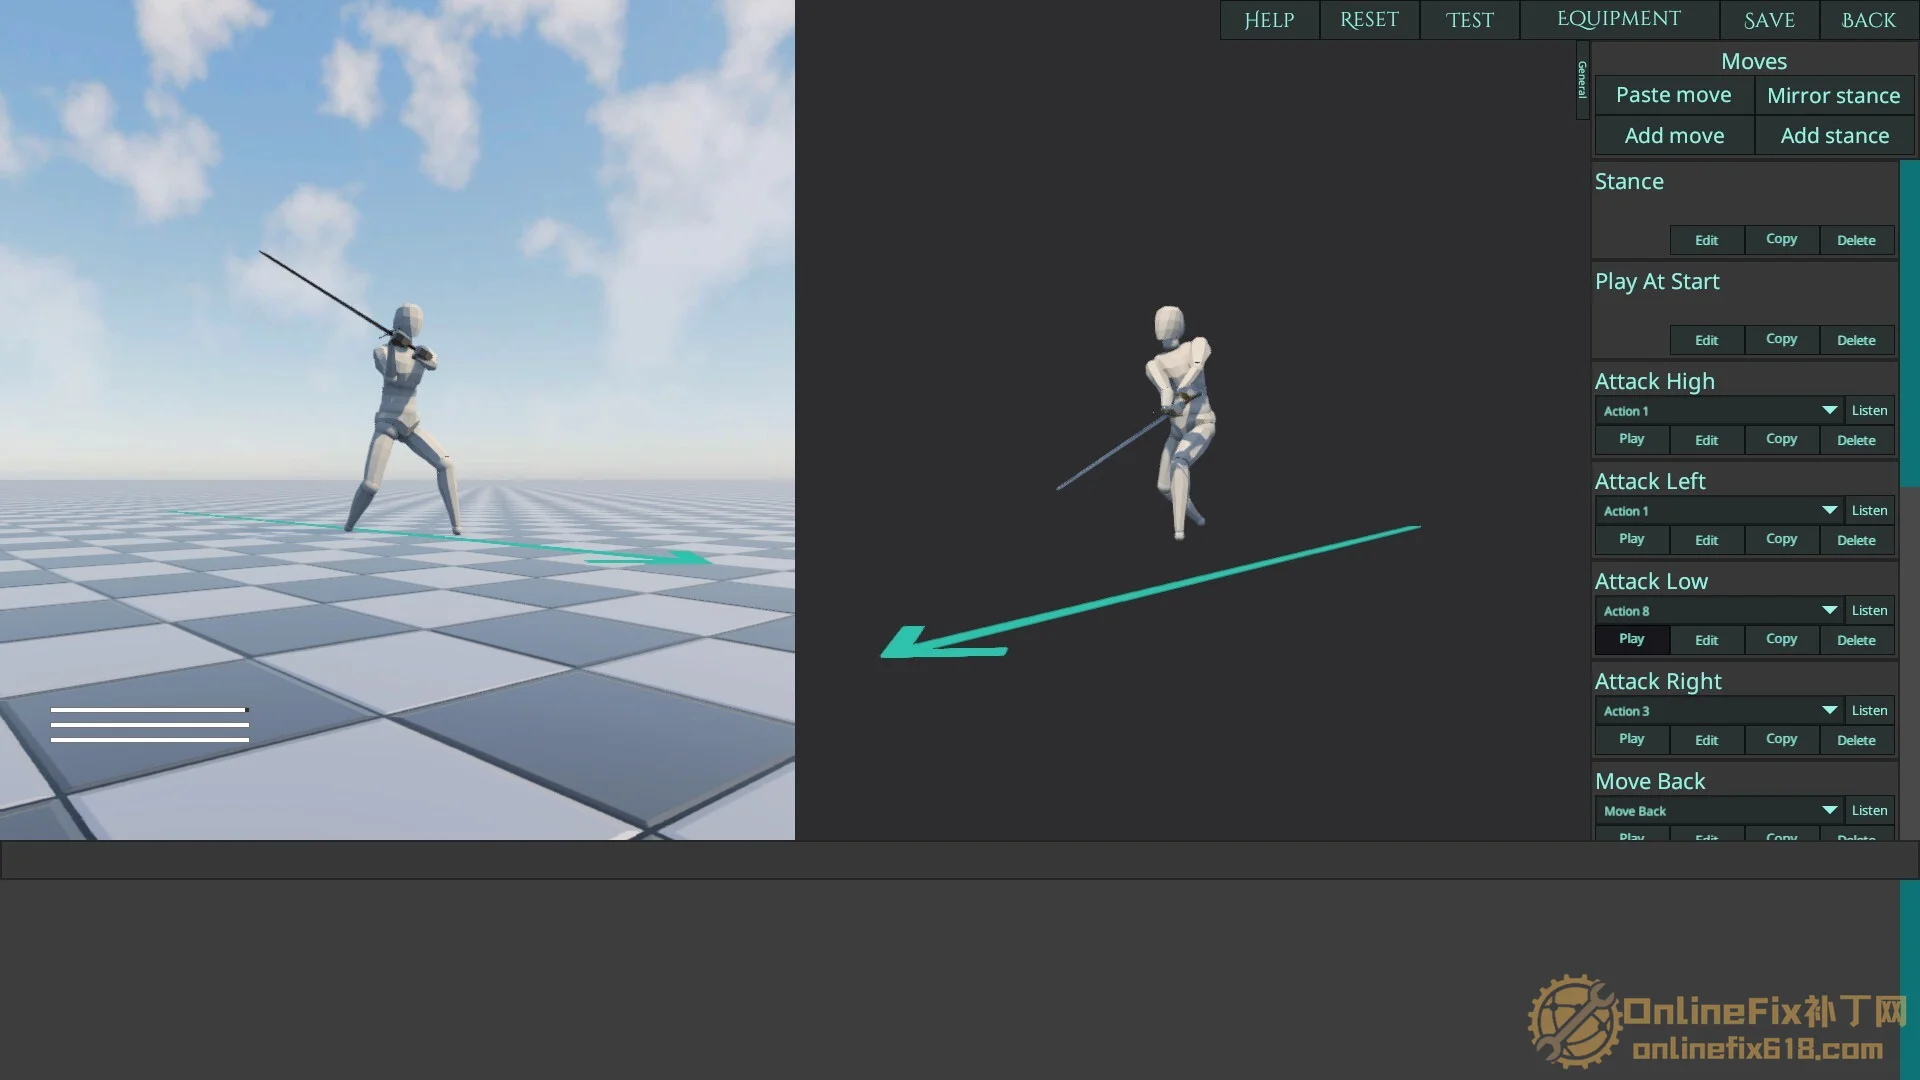This screenshot has height=1080, width=1920.
Task: Click Listen for Attack Left
Action: point(1869,511)
